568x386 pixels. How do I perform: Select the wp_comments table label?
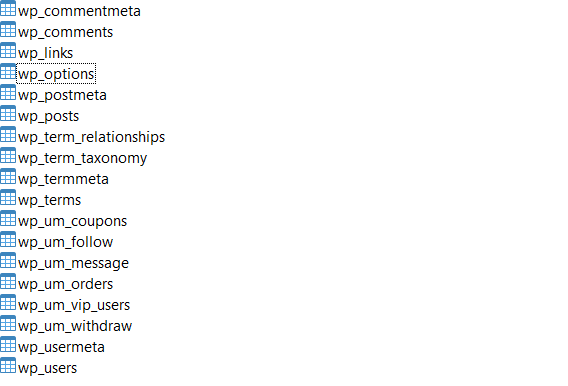coord(66,32)
